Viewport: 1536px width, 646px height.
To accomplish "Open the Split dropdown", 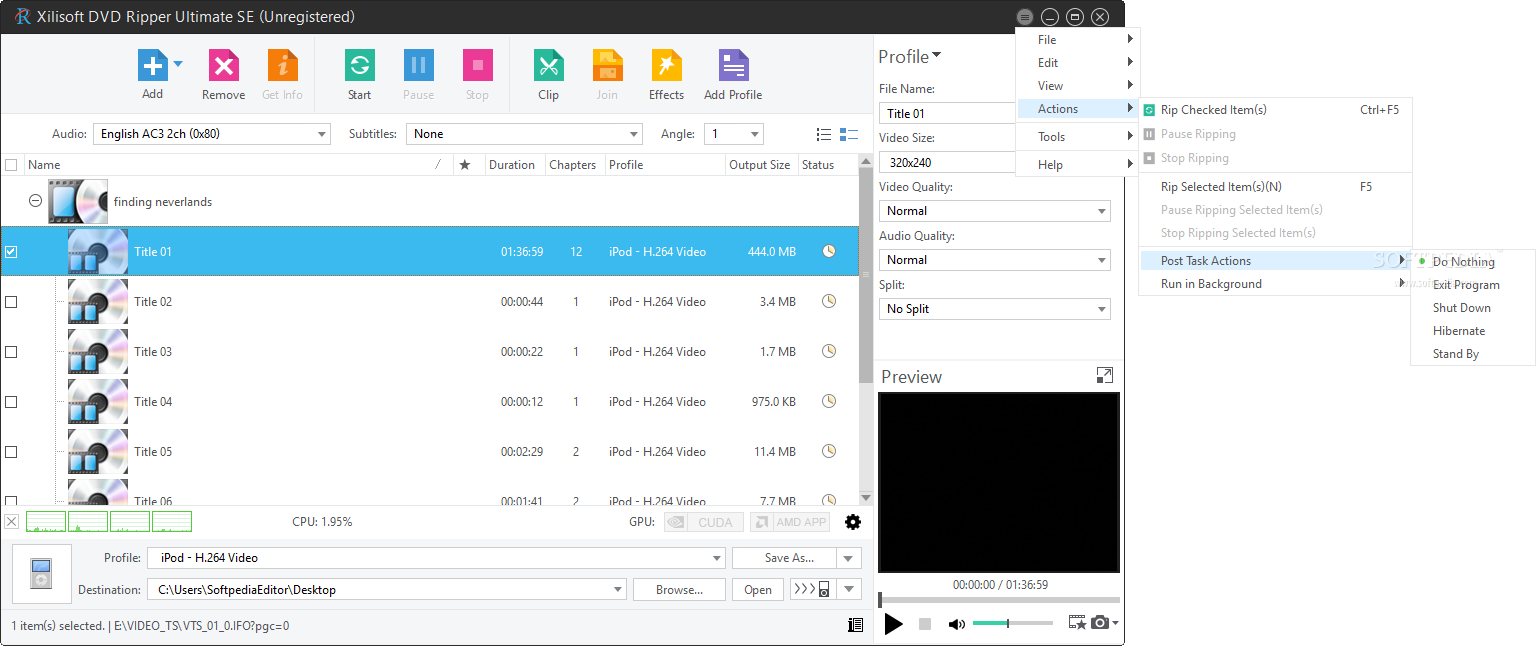I will (x=995, y=309).
